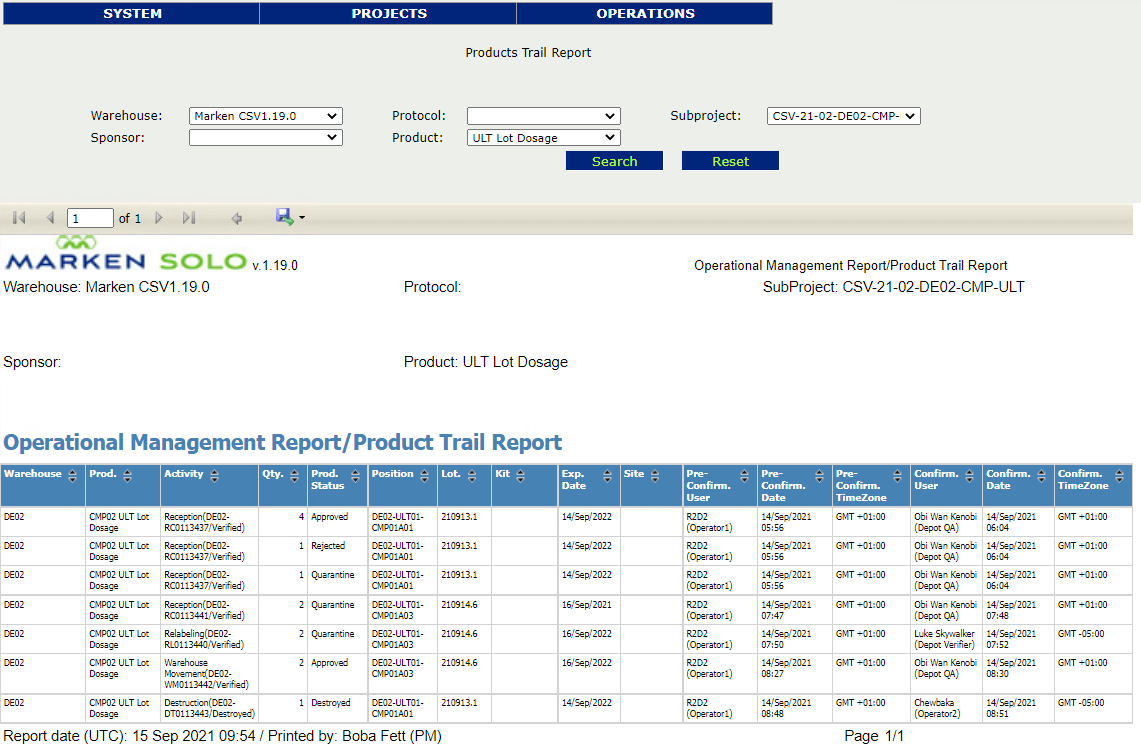The height and width of the screenshot is (750, 1141).
Task: Navigate back to parent report
Action: tap(236, 218)
